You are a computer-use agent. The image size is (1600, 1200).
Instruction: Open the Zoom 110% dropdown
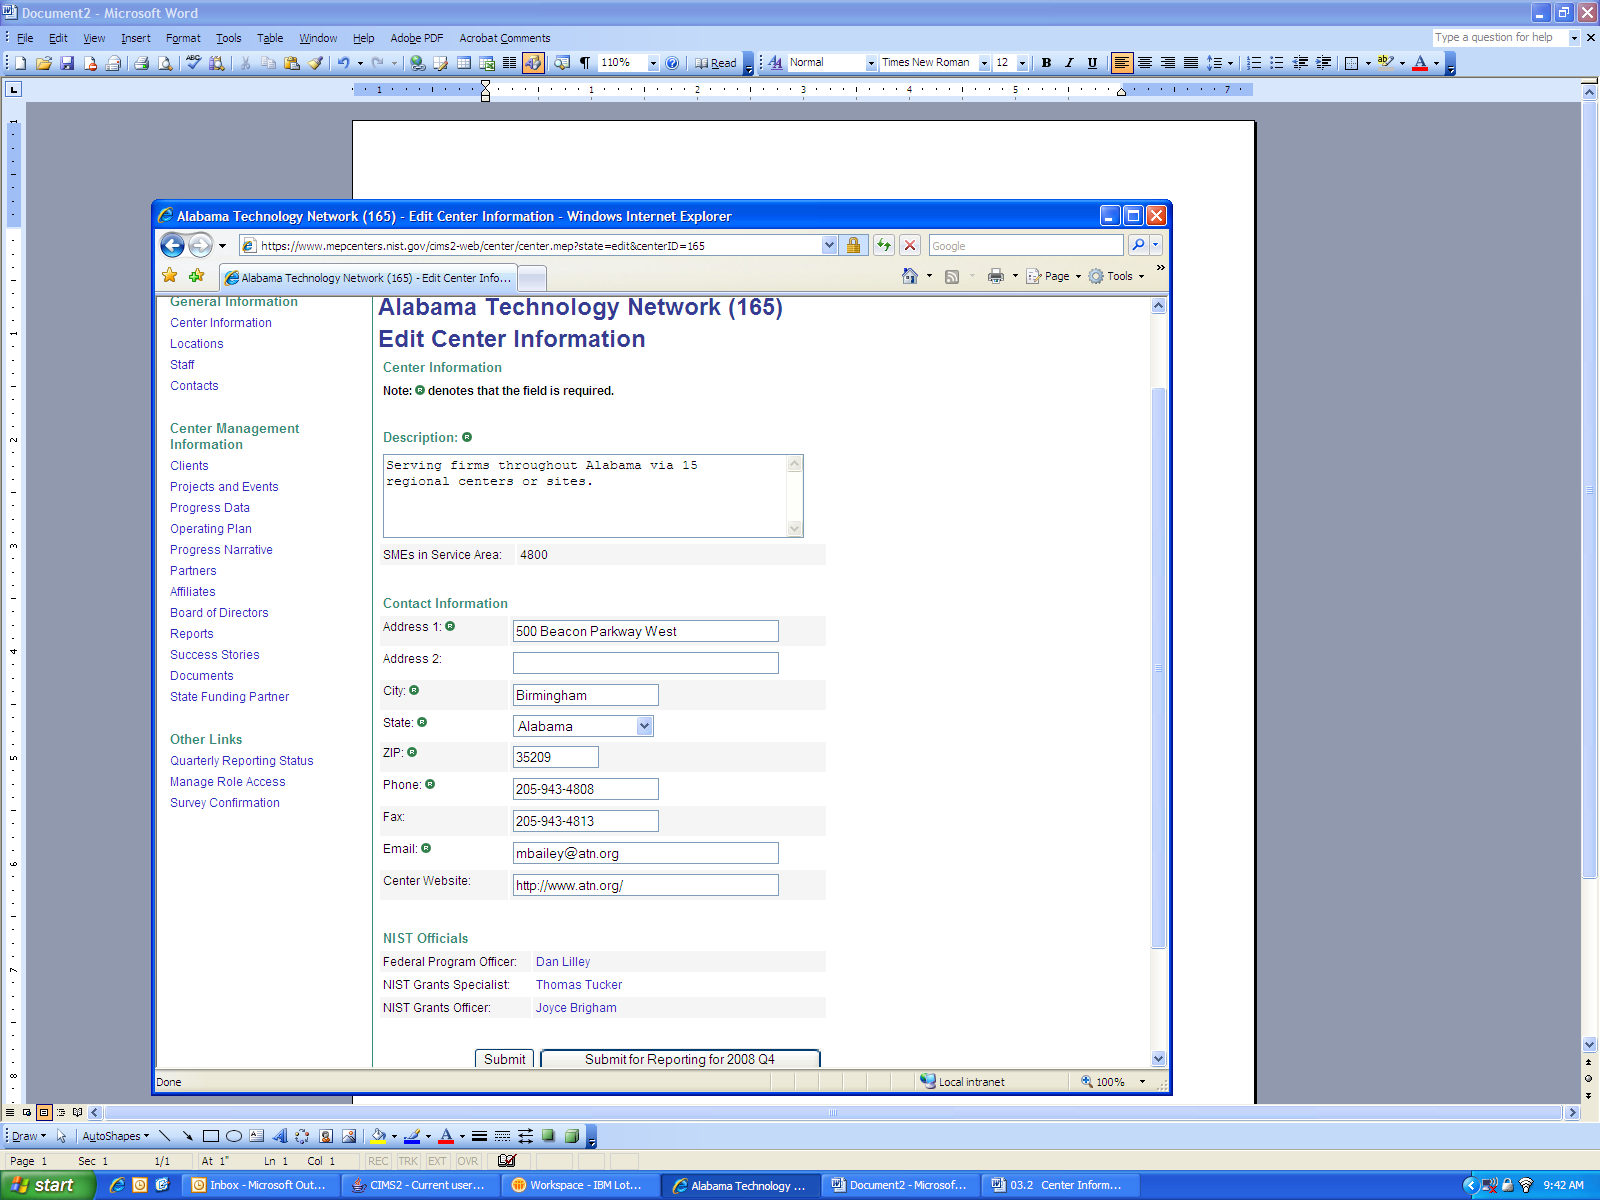653,63
